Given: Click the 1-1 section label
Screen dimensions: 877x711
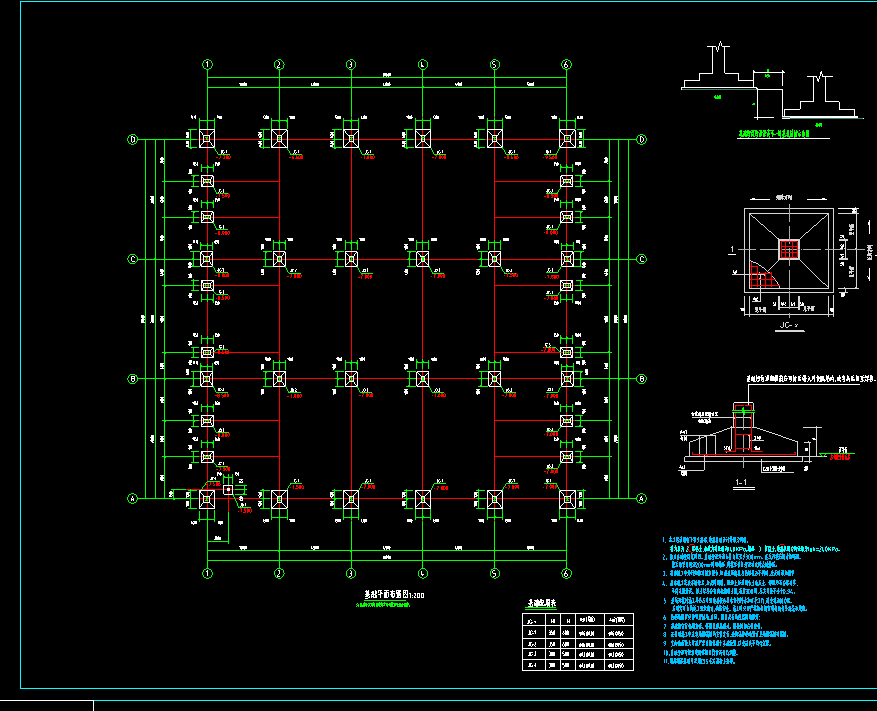Looking at the screenshot, I should click(744, 483).
